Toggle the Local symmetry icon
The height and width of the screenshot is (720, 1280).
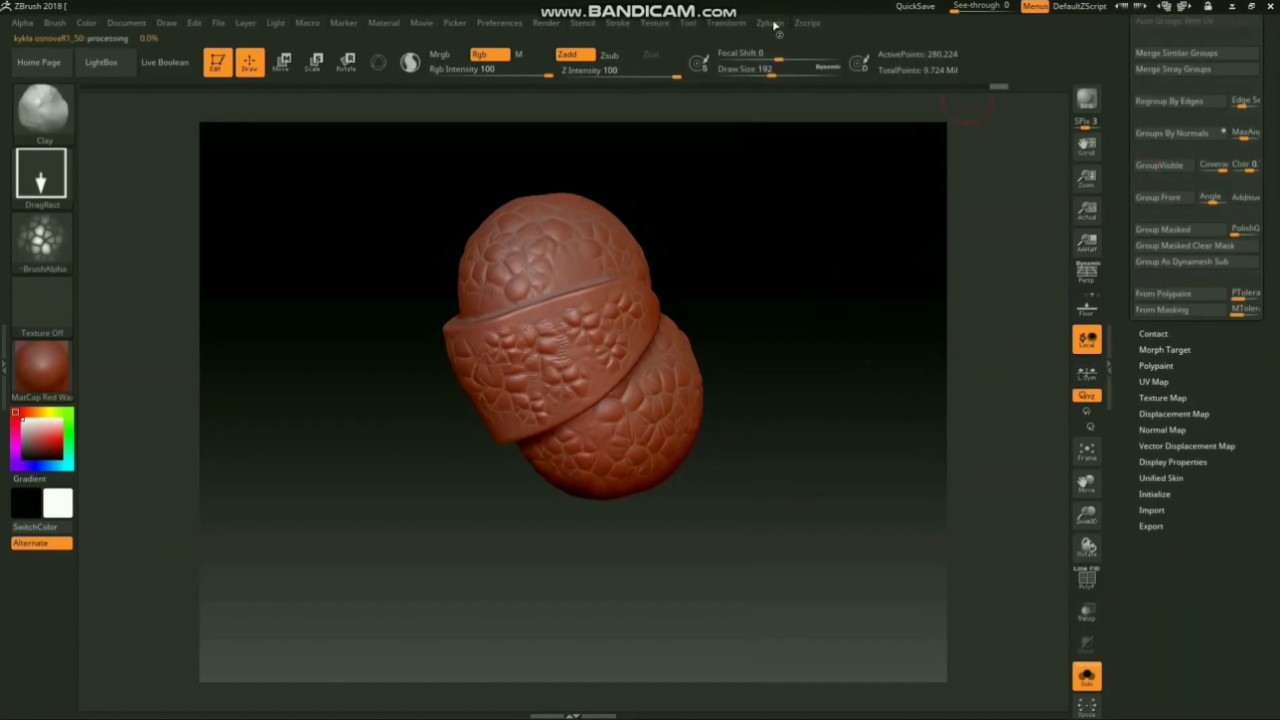[x=1087, y=340]
